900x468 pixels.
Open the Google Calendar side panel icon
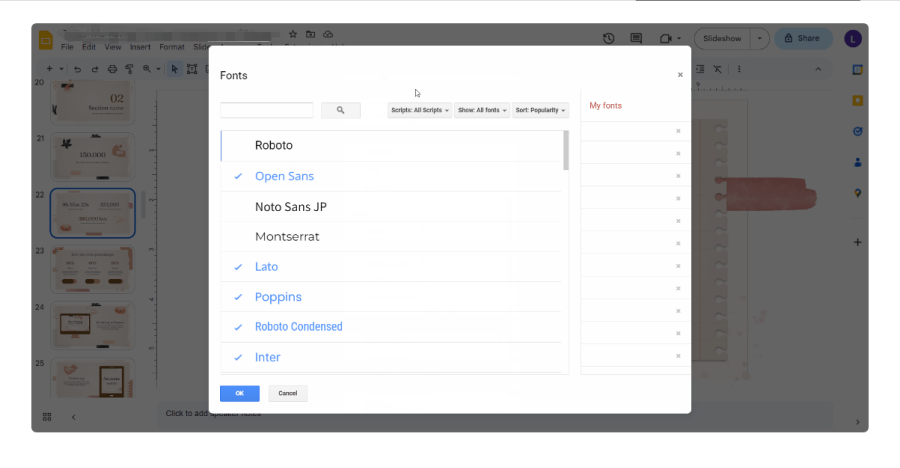click(857, 70)
